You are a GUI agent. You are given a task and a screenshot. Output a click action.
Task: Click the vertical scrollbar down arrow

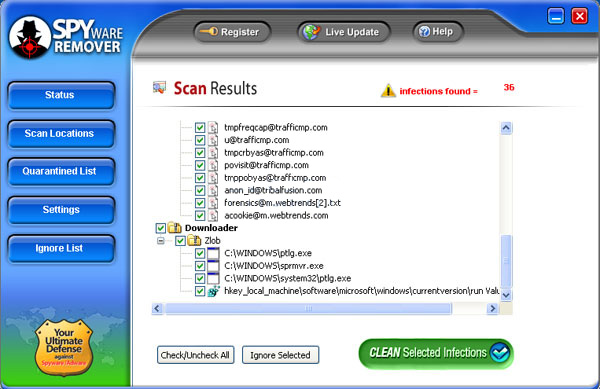pos(506,295)
